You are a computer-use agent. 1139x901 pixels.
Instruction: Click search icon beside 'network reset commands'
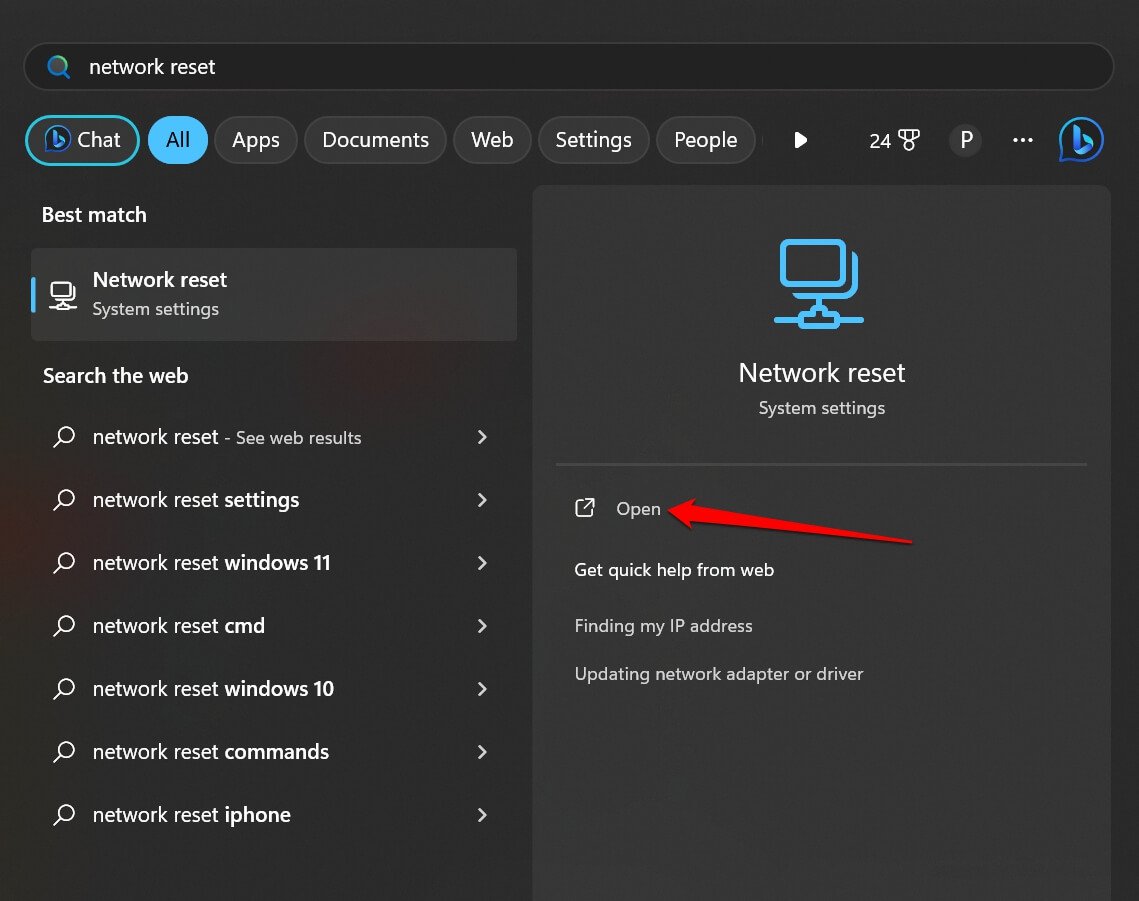(x=64, y=751)
